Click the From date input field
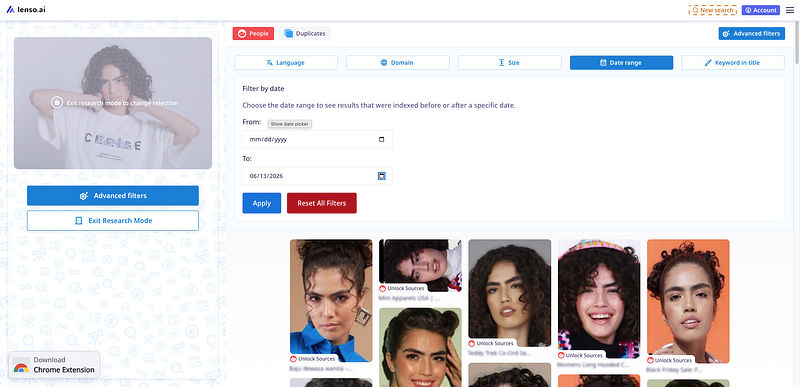Screen dimensions: 800x387 317,140
